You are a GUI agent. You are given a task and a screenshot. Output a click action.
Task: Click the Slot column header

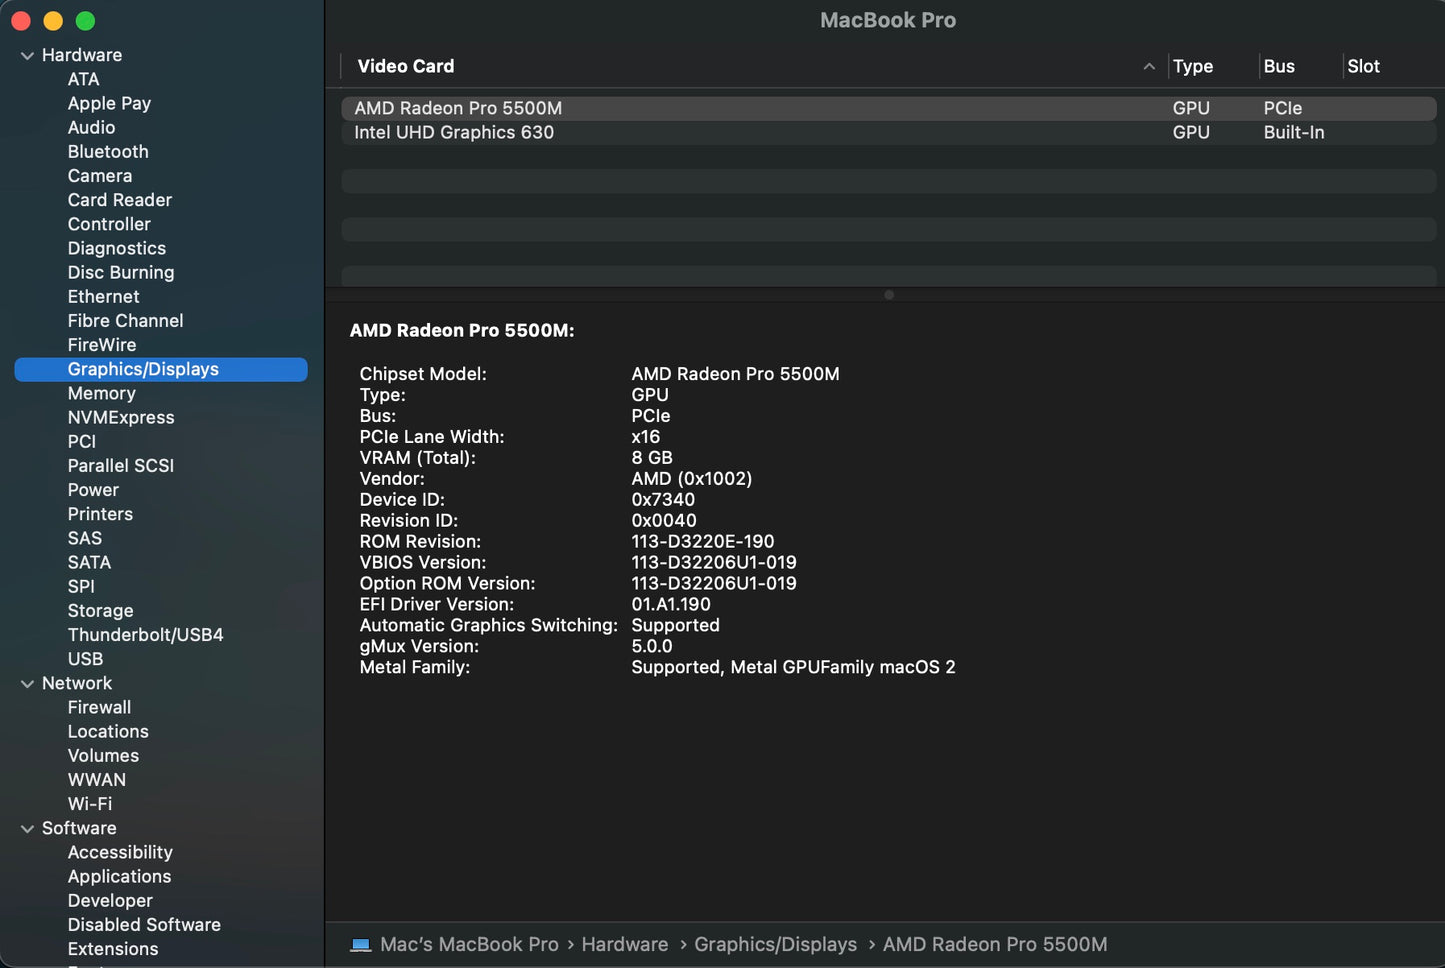click(x=1363, y=67)
